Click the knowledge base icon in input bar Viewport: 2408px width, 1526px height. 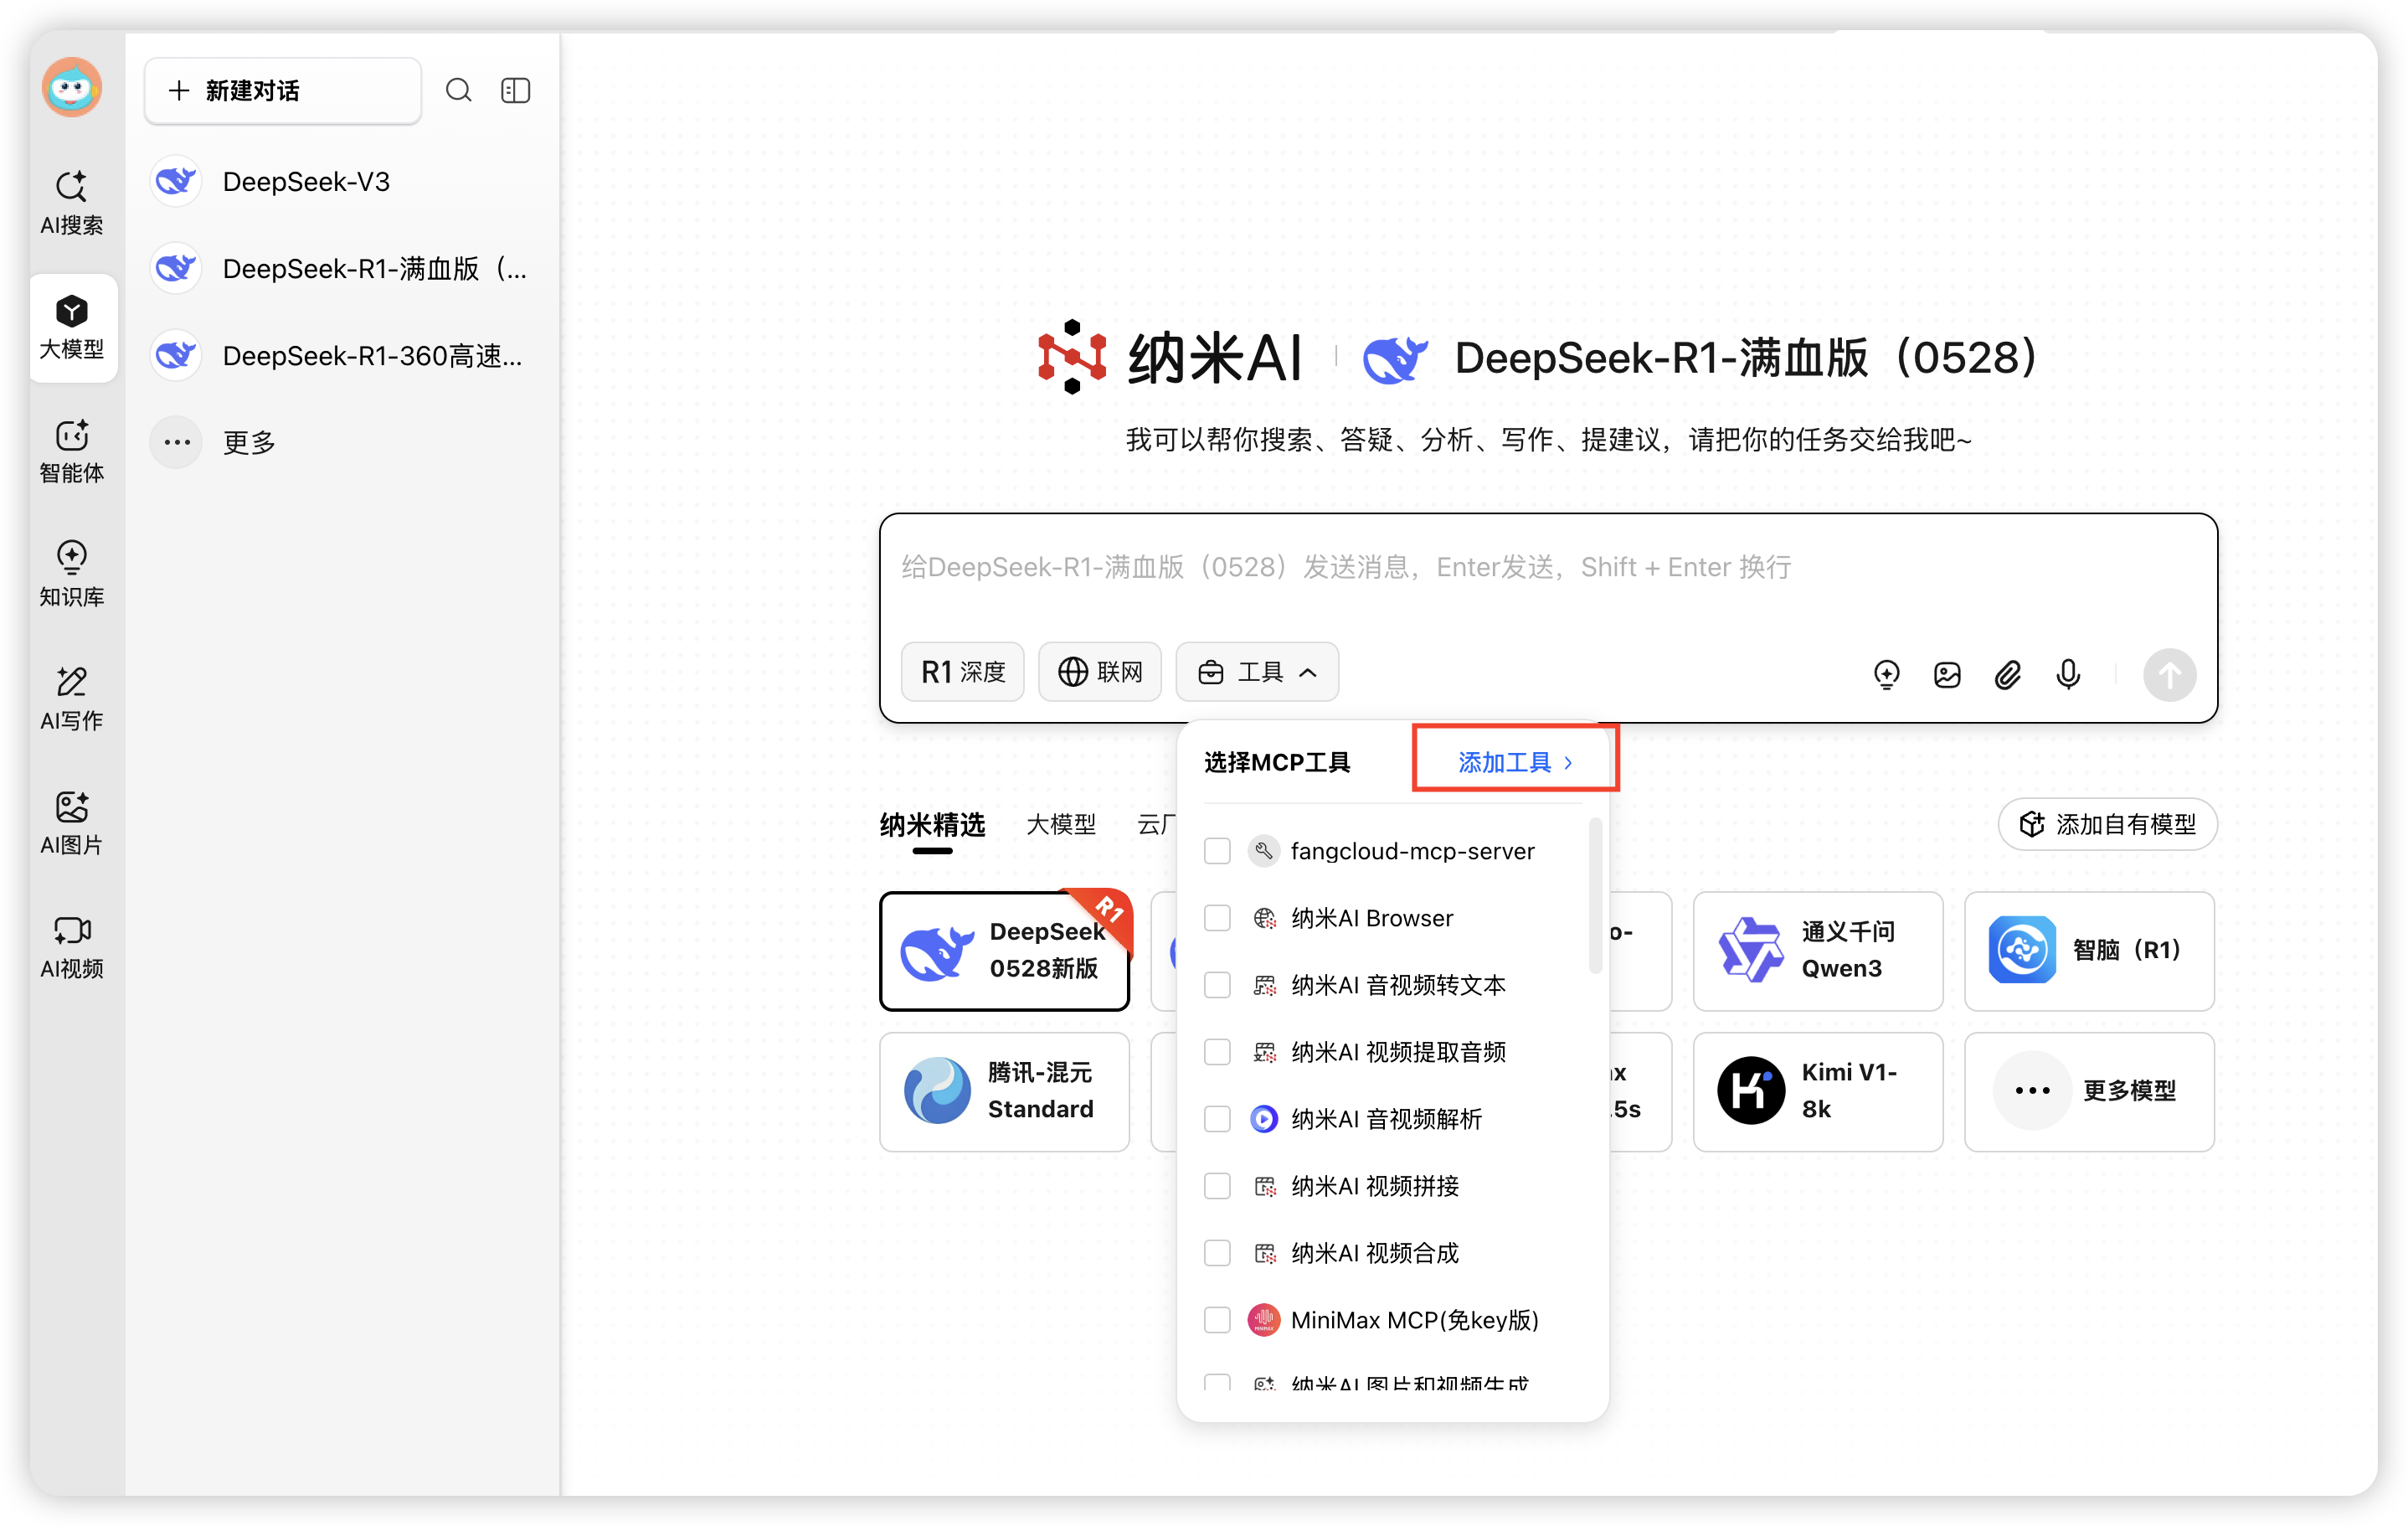(1886, 675)
